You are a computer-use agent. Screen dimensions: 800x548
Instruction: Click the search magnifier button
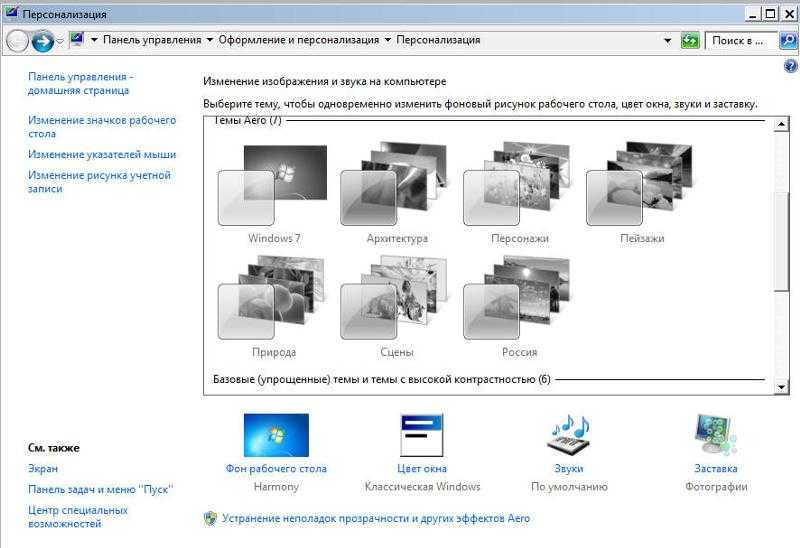click(x=788, y=40)
